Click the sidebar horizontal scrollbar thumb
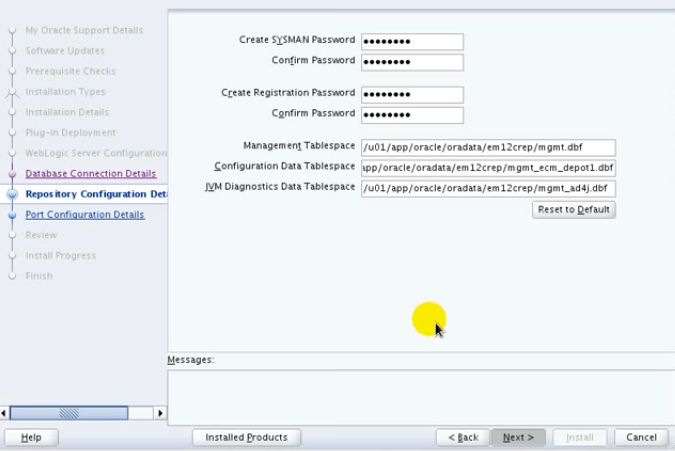The image size is (675, 451). pos(69,413)
